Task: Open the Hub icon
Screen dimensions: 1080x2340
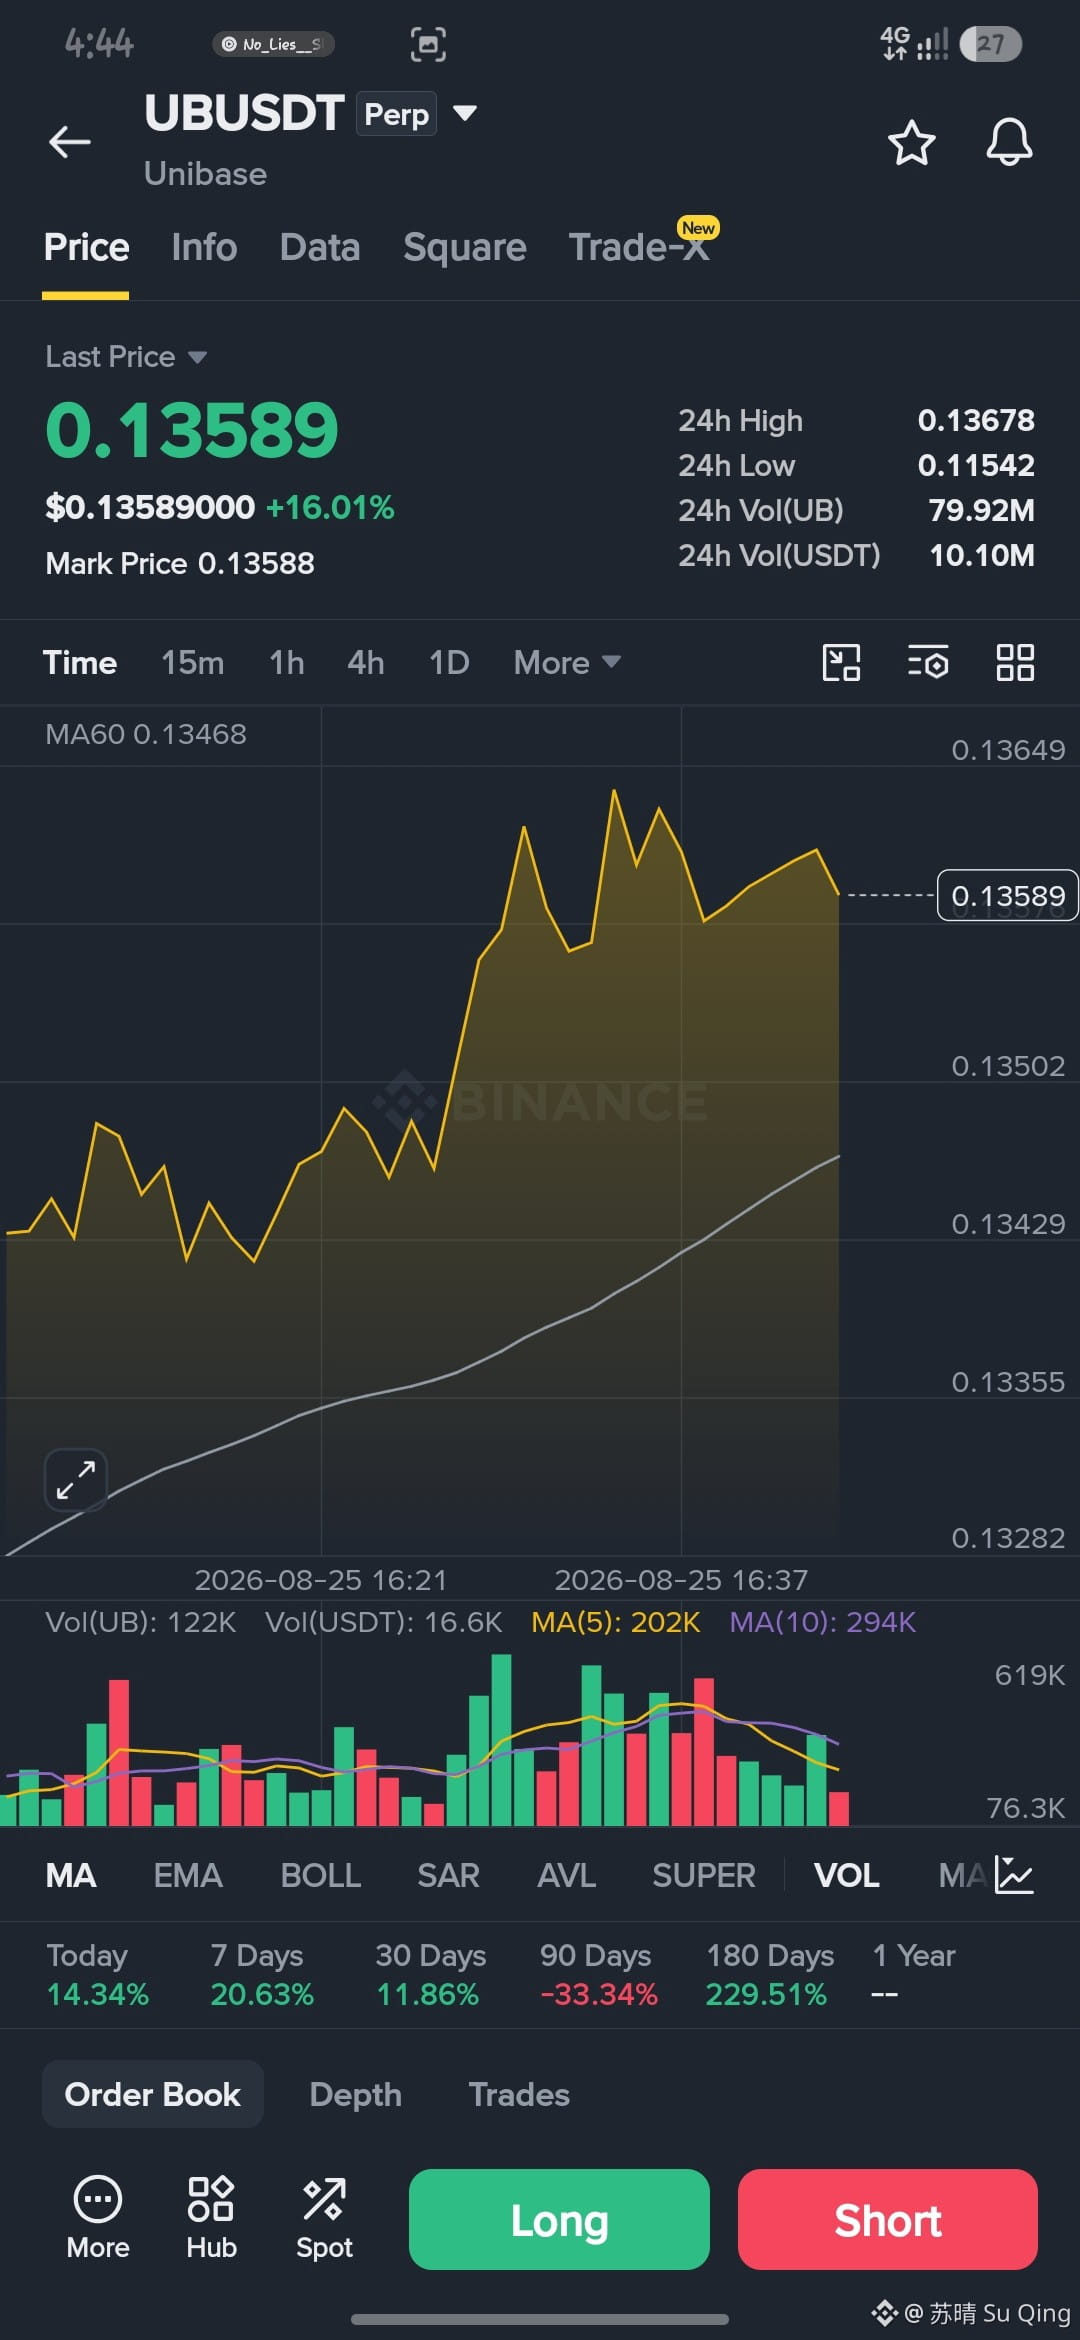Action: tap(211, 2218)
